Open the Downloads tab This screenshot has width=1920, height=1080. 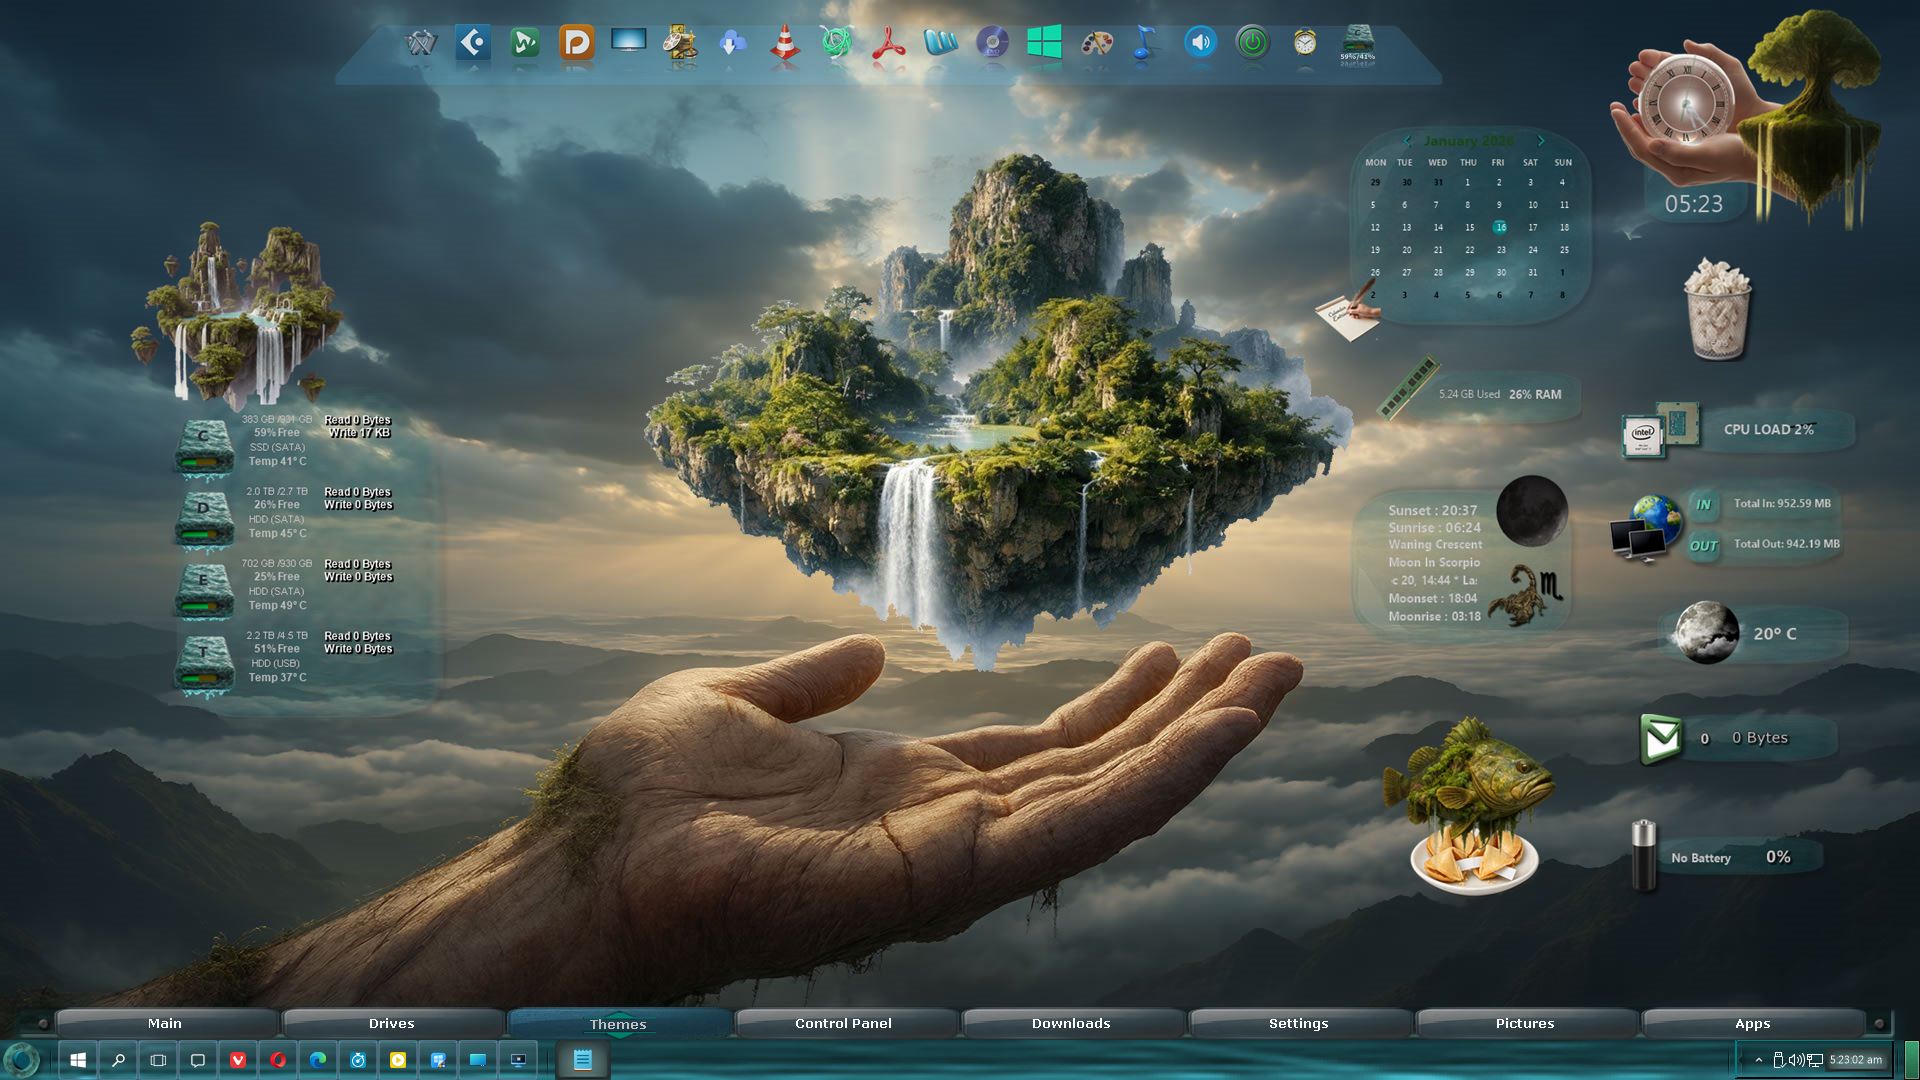[x=1071, y=1023]
